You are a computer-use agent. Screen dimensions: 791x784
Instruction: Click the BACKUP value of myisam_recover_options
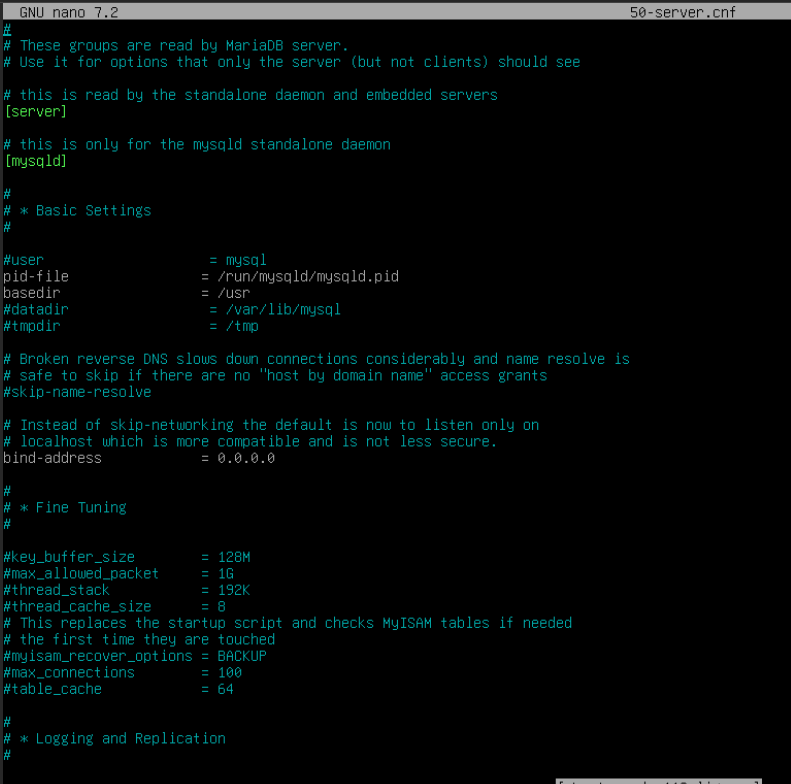[x=242, y=656]
